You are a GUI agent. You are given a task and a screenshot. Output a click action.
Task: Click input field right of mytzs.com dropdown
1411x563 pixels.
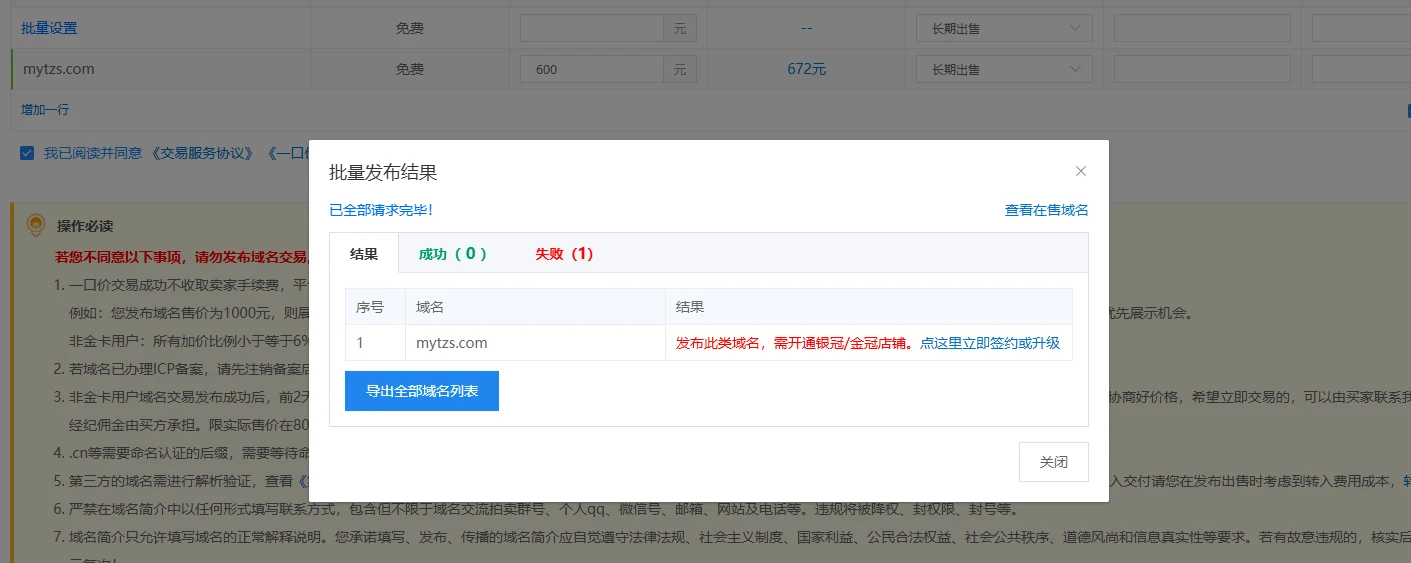tap(1202, 69)
